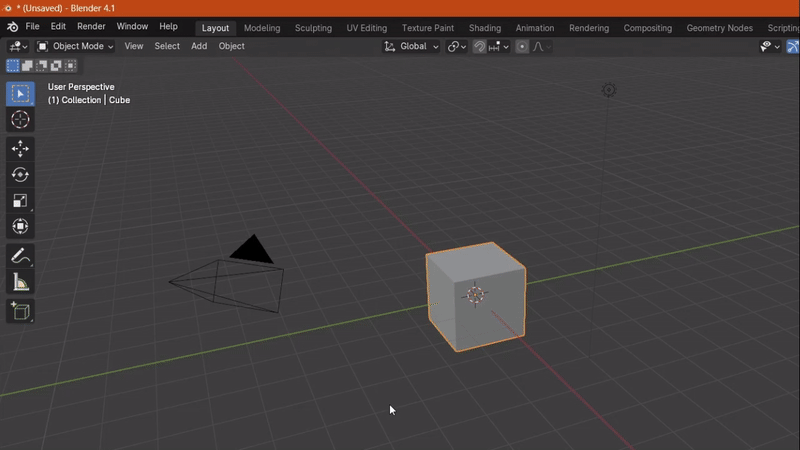Set selection mode to Invert
This screenshot has width=800, height=450.
click(x=56, y=65)
